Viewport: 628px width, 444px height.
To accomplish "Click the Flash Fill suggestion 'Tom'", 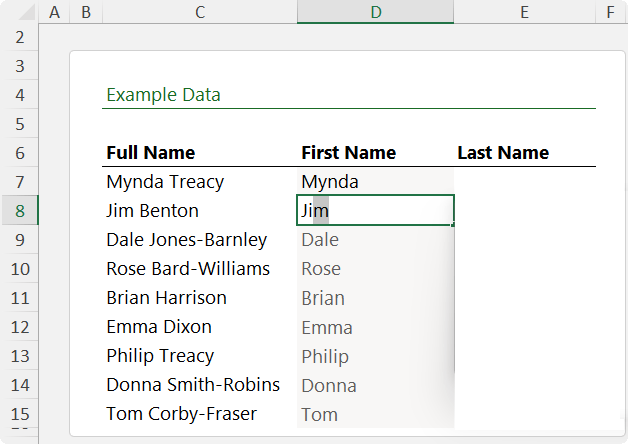I will [x=375, y=414].
